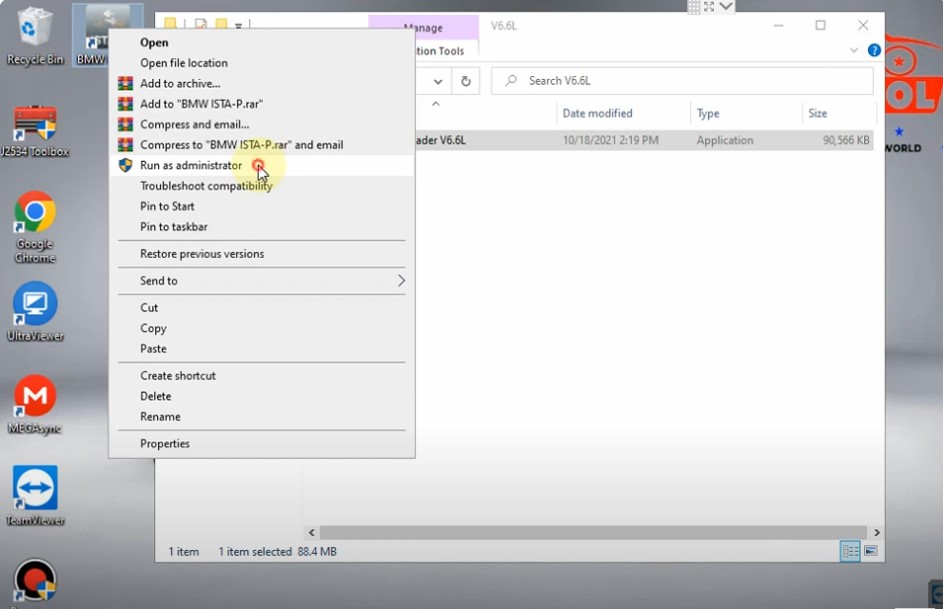Screen dimensions: 943x609
Task: Select the J2534 Toolbox desktop shortcut
Action: pyautogui.click(x=35, y=127)
